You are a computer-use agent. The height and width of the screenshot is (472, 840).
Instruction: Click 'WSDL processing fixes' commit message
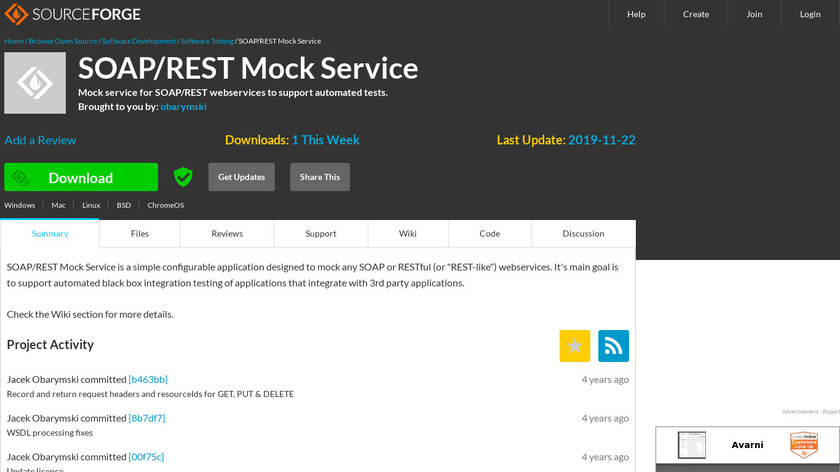[x=50, y=432]
